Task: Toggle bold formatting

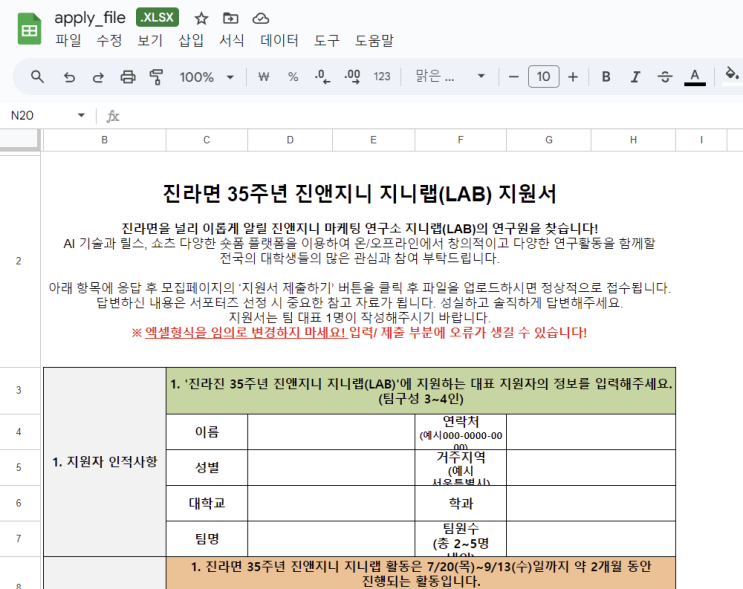Action: tap(606, 77)
